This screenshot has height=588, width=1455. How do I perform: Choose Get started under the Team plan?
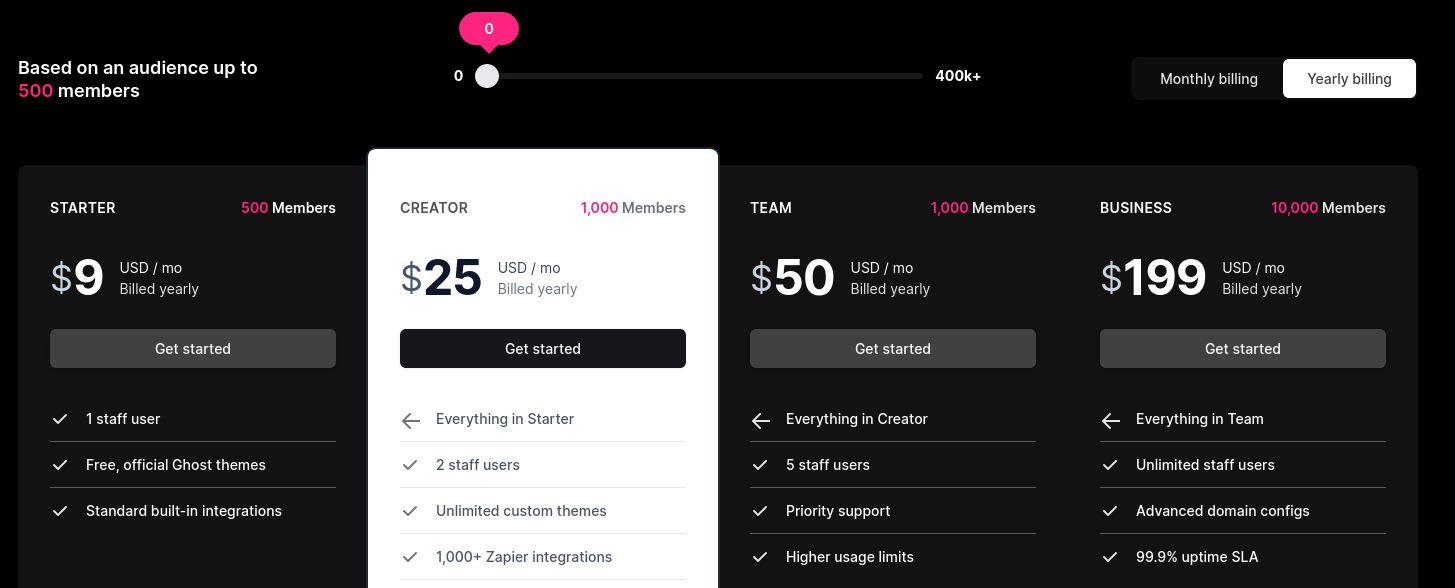click(893, 349)
